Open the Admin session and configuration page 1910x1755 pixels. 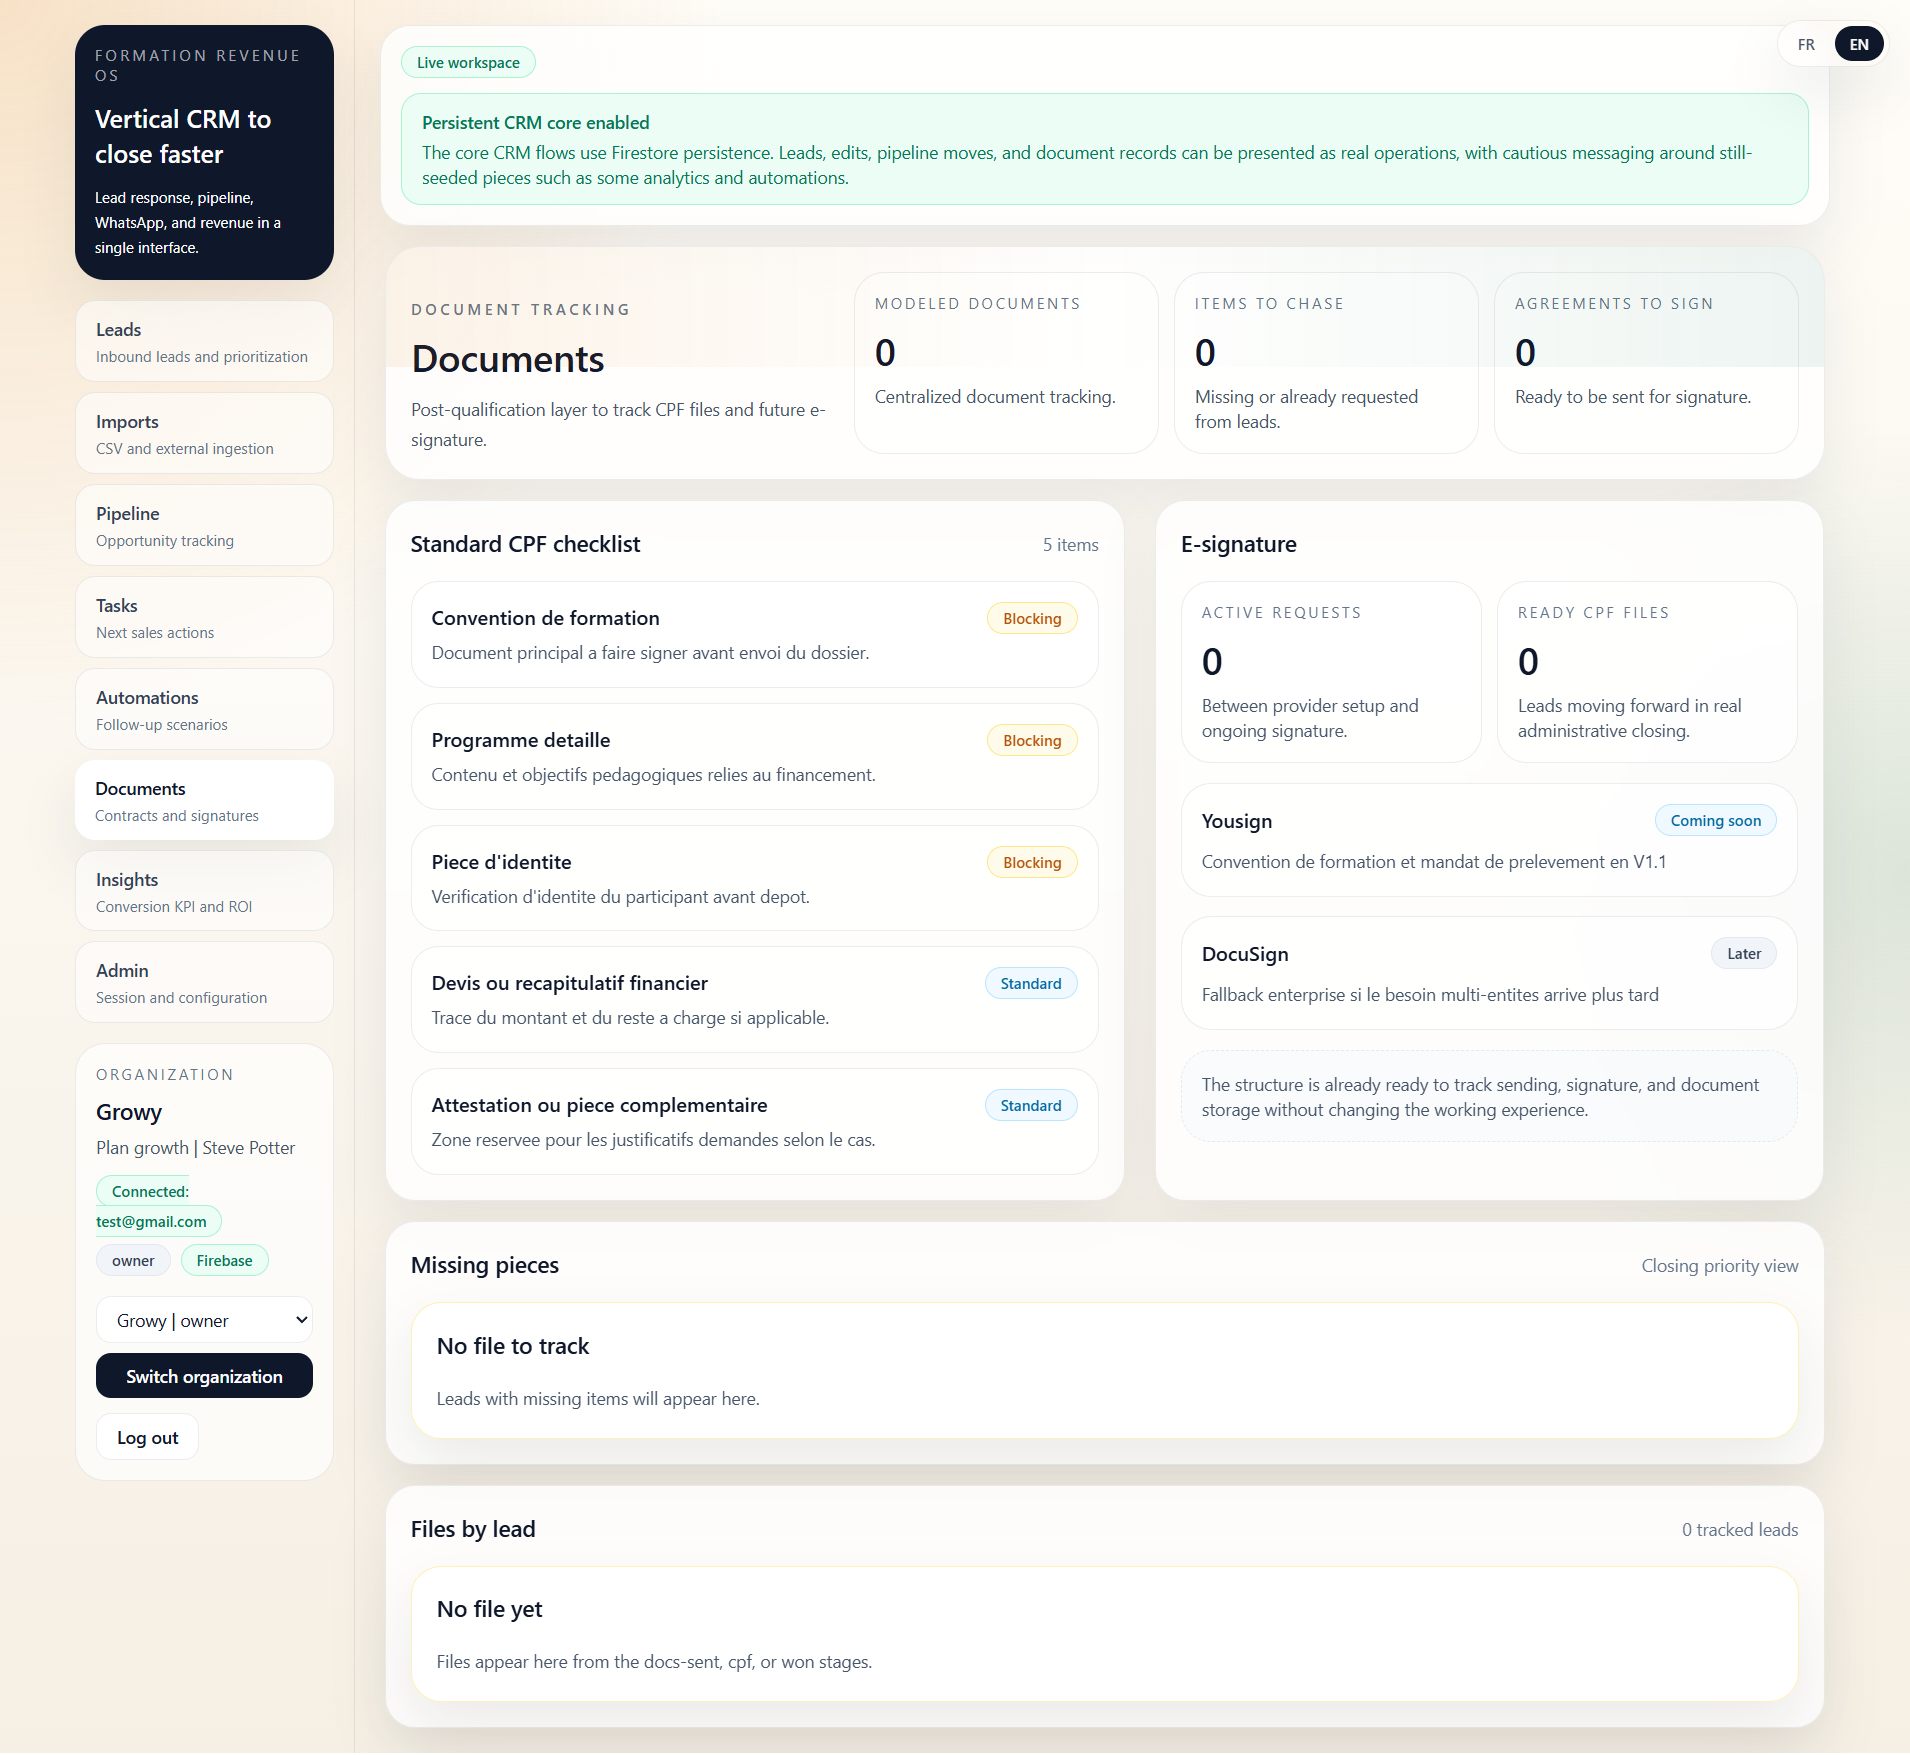pyautogui.click(x=204, y=981)
